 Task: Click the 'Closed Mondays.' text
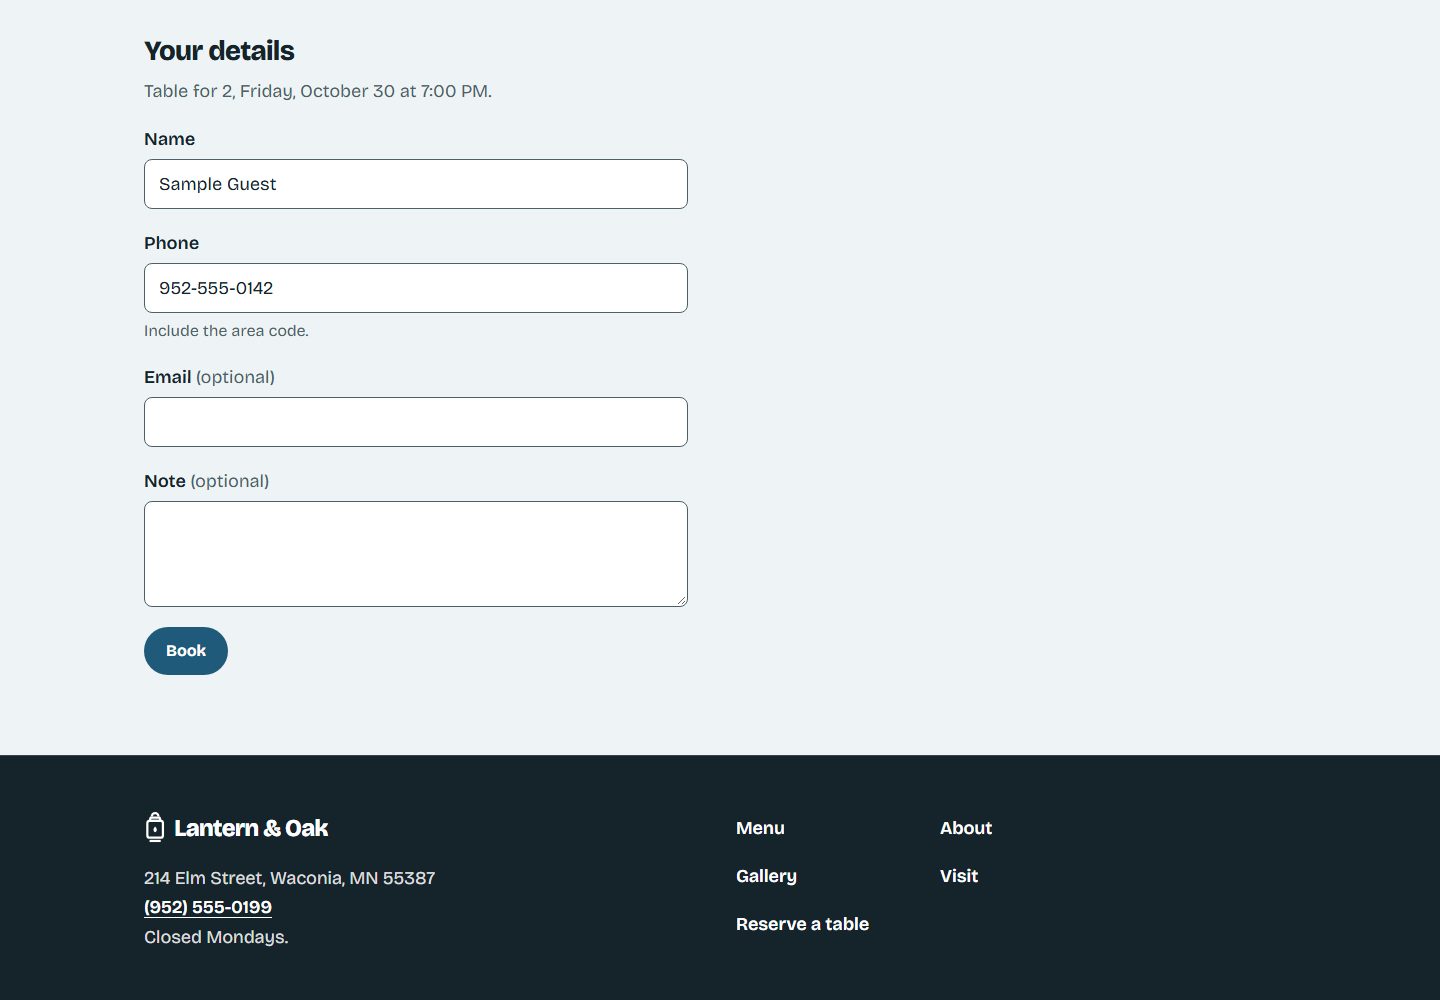(x=216, y=937)
